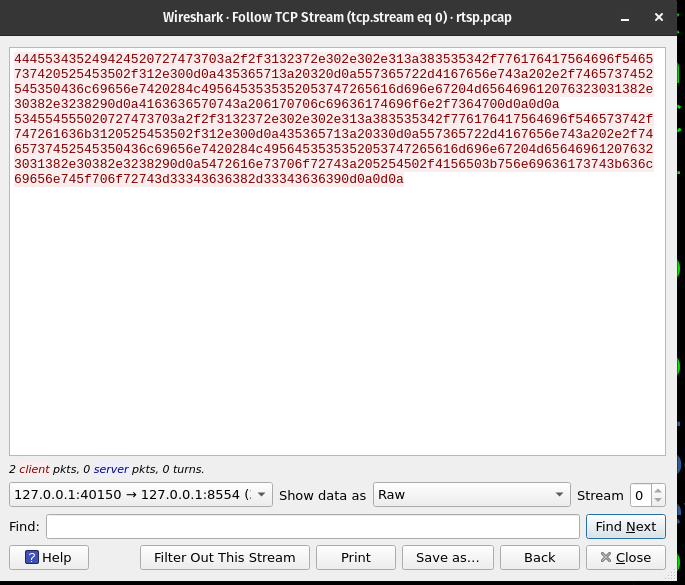Click the Help button with question mark icon
This screenshot has width=685, height=585.
point(49,557)
